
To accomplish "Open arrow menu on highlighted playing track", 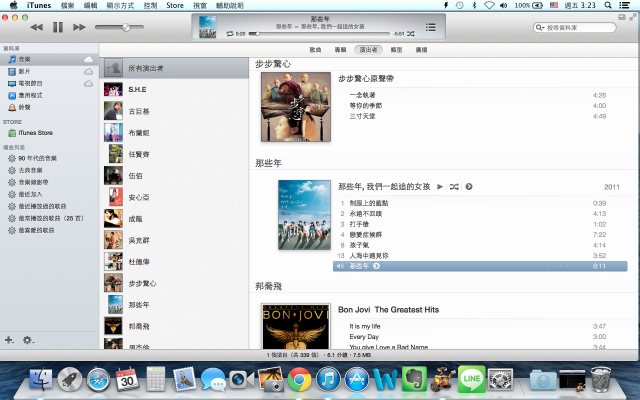I will 376,266.
